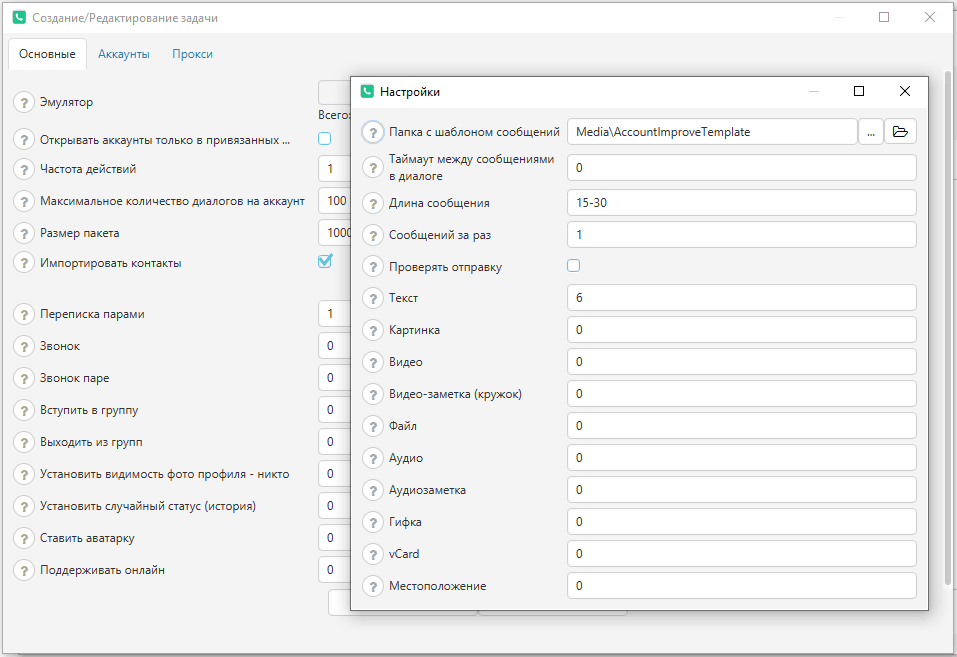Maximize the Настройки dialog

[x=859, y=91]
